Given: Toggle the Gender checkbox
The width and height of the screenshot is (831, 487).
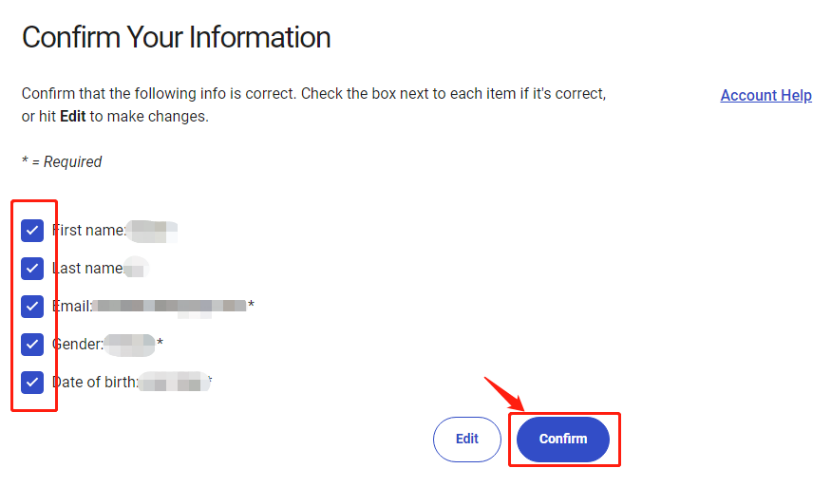Looking at the screenshot, I should pos(32,344).
